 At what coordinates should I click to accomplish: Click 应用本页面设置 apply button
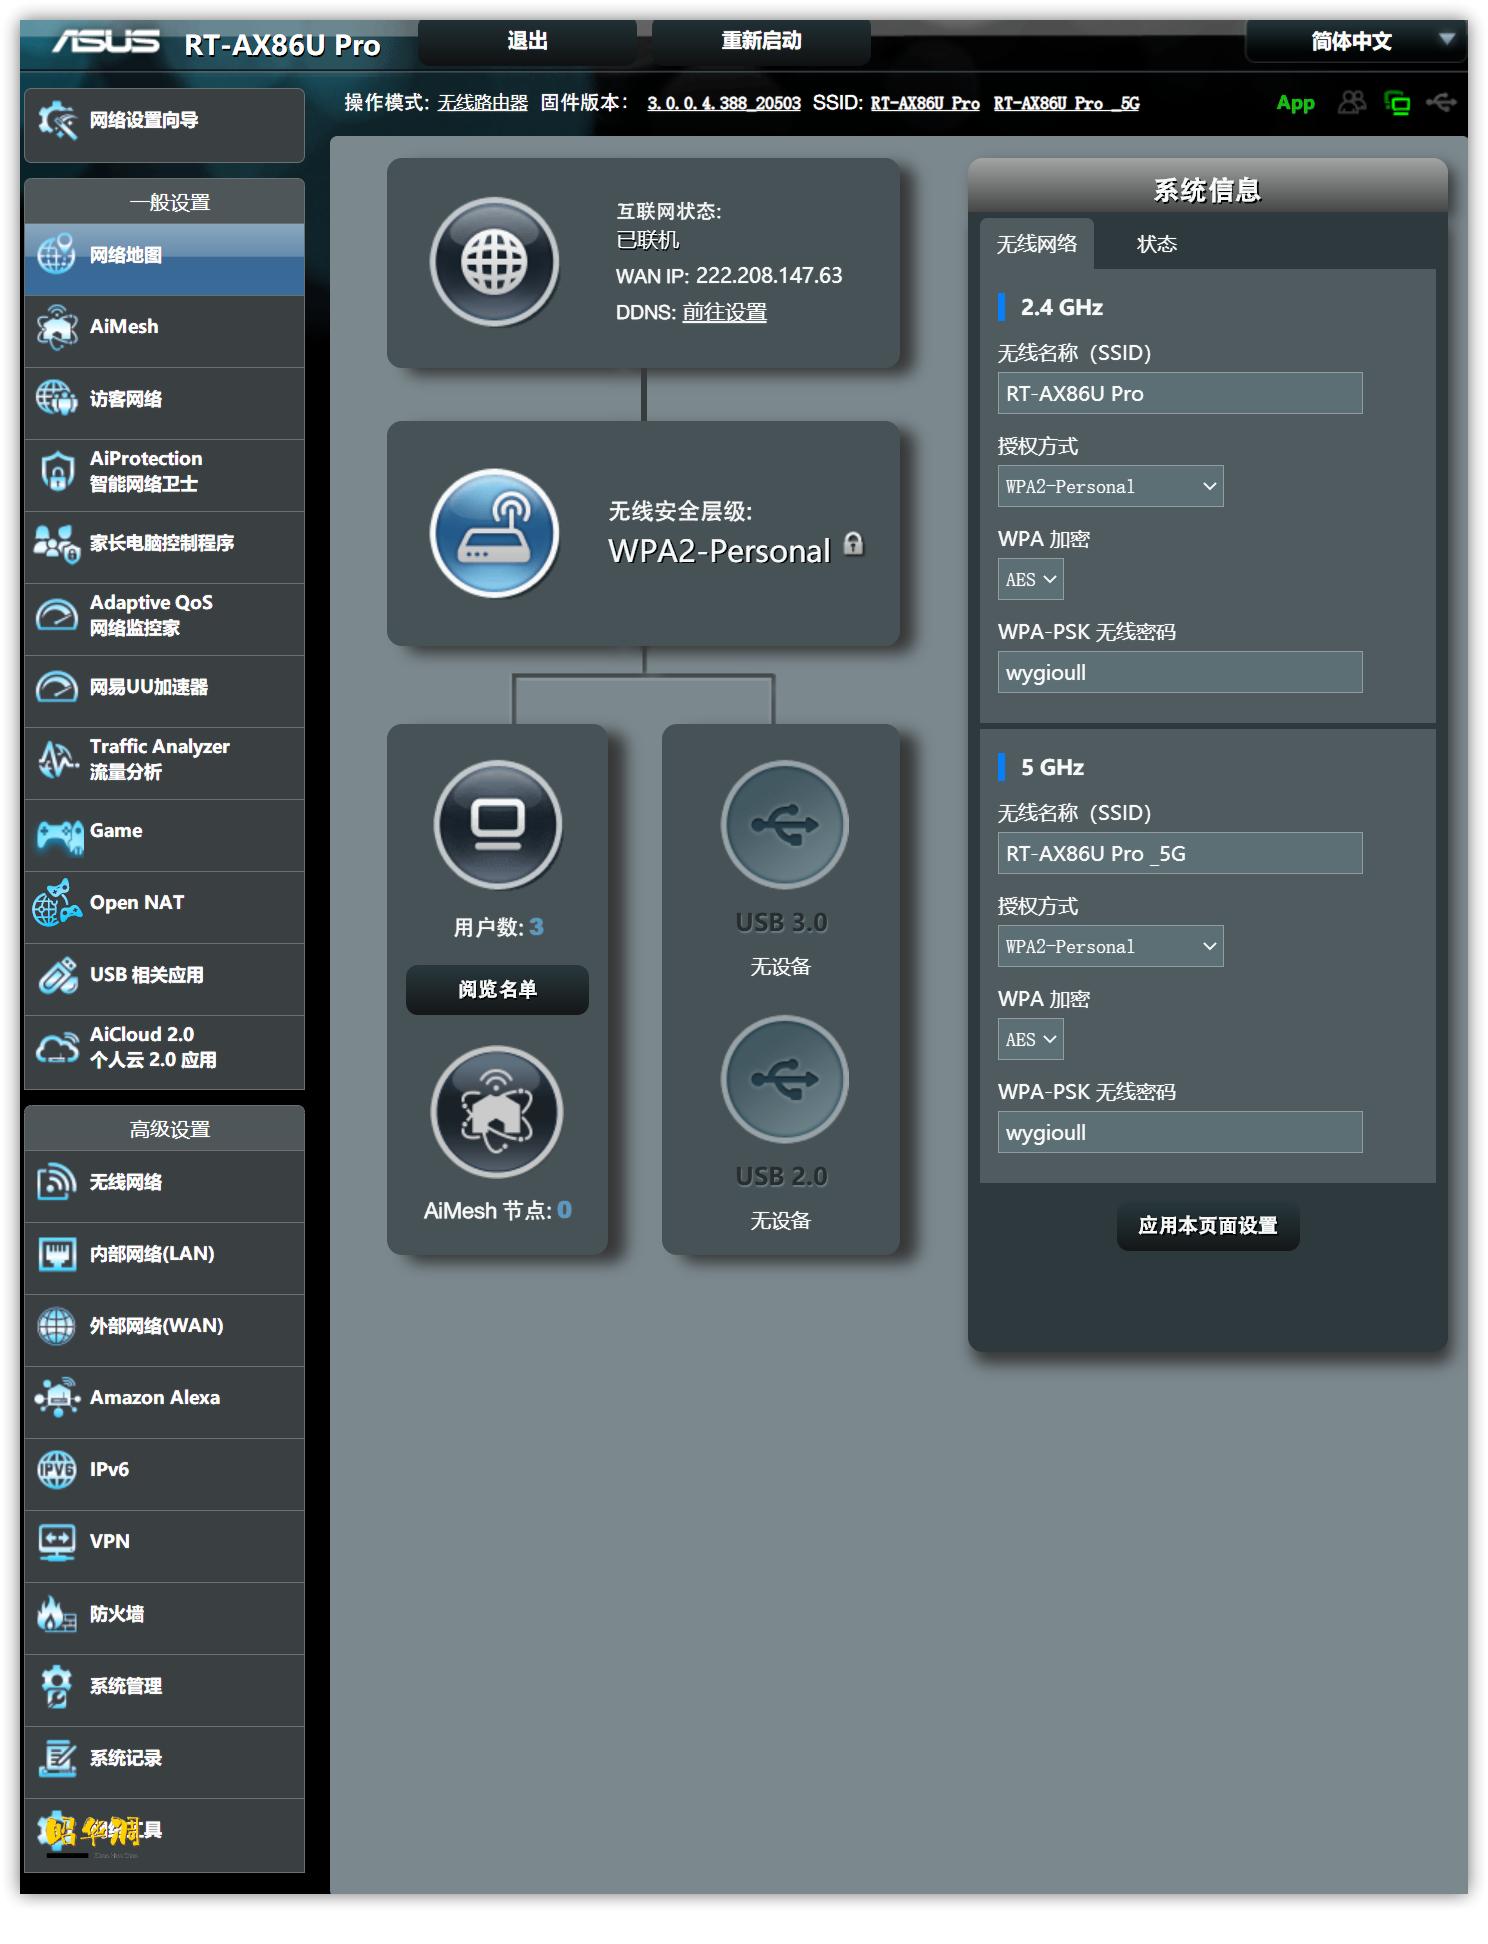pyautogui.click(x=1208, y=1225)
